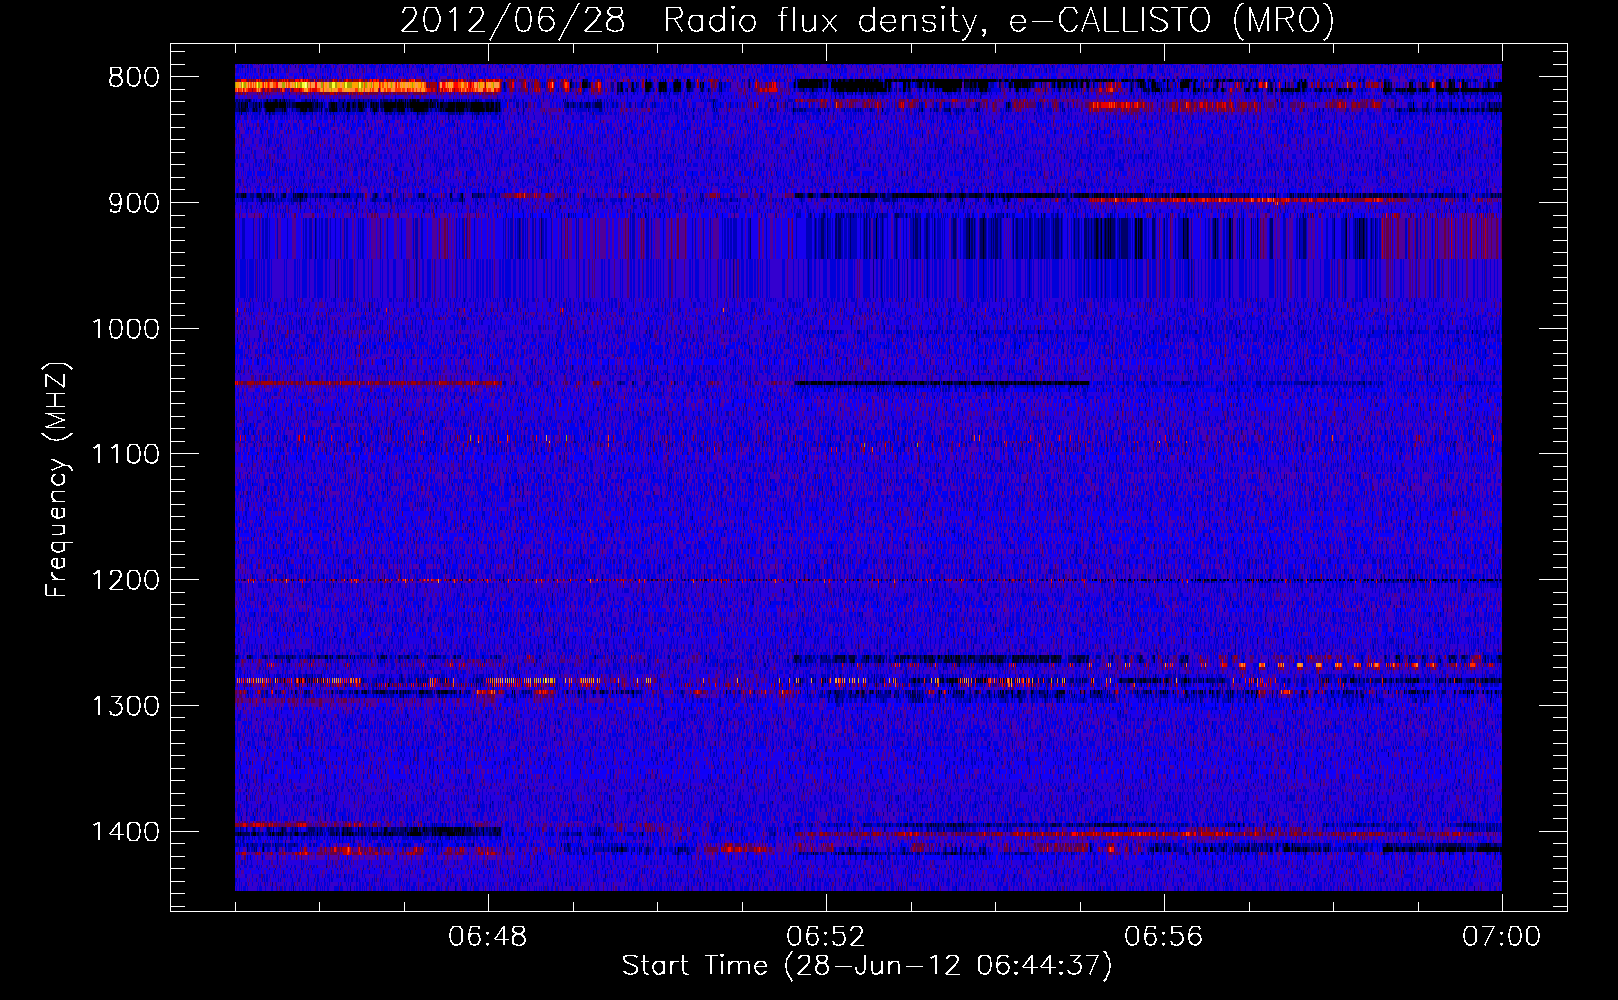Click the 06:56 time tick label
This screenshot has width=1618, height=1000.
[x=1164, y=937]
